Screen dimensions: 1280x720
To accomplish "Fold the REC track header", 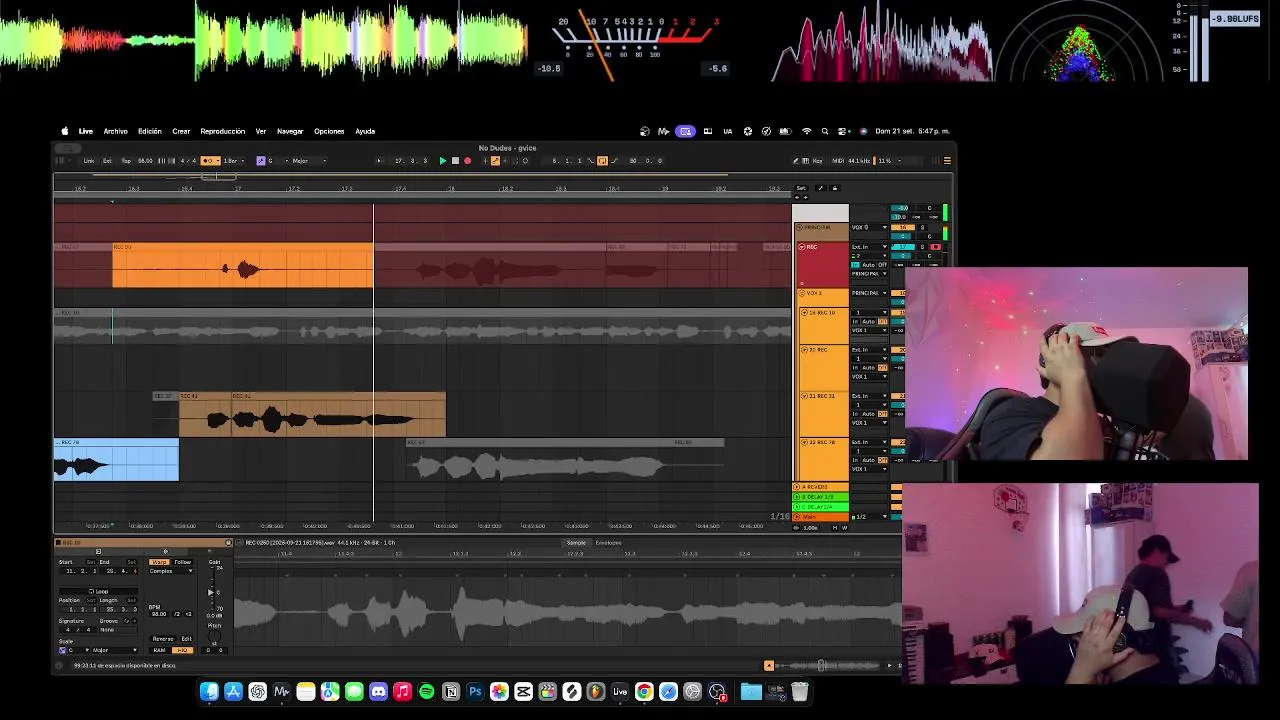I will coord(803,247).
